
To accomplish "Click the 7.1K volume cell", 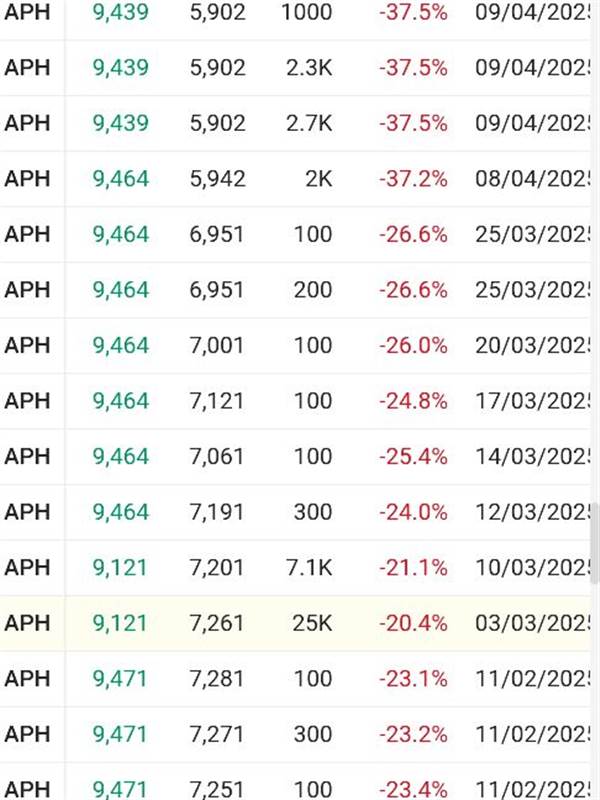I will (x=308, y=568).
